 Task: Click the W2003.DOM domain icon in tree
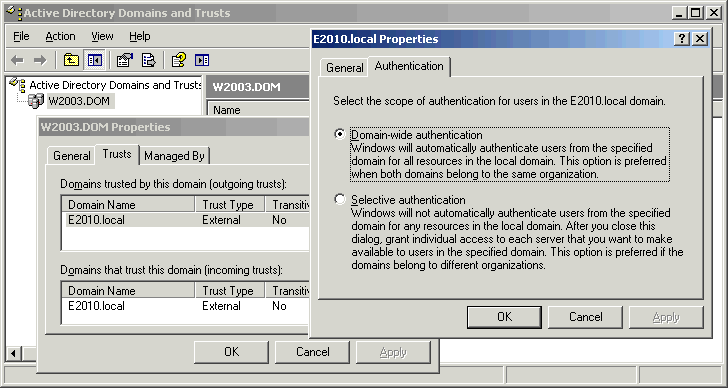[x=36, y=101]
